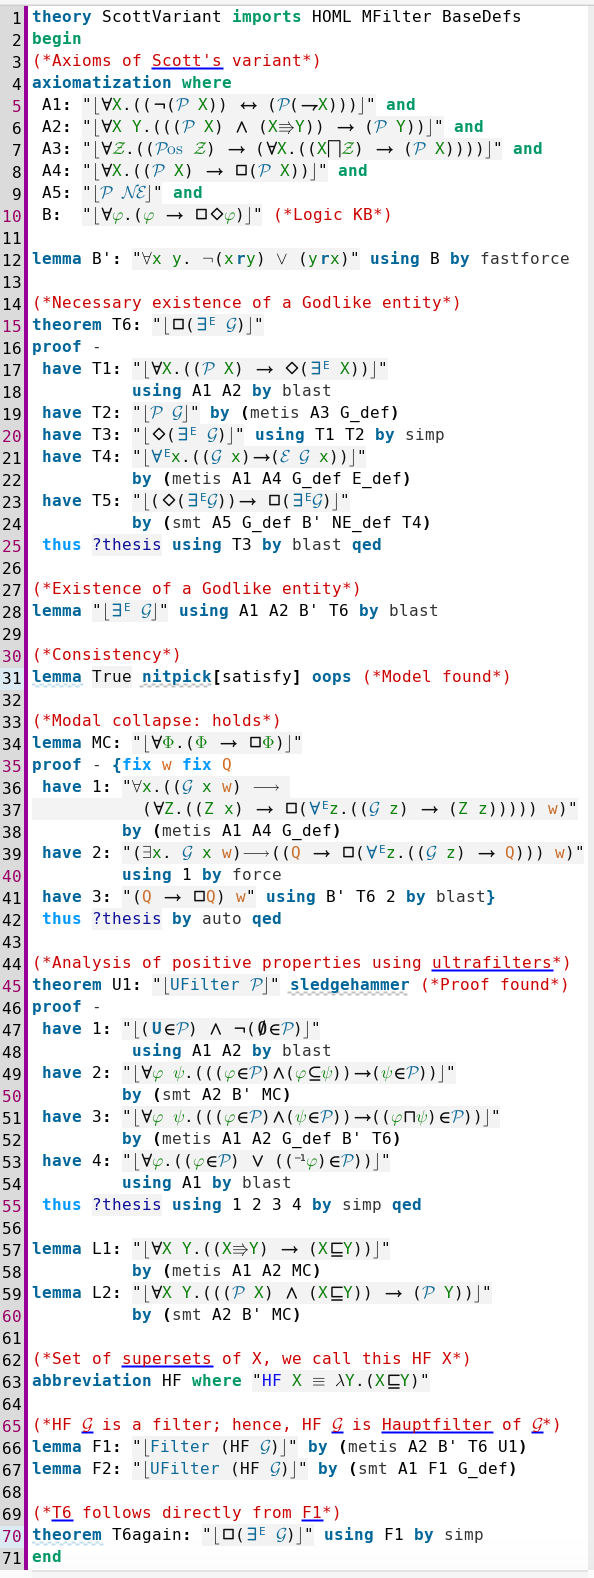Click the comment "(*Existence of a Godlike entity*)"

point(197,589)
